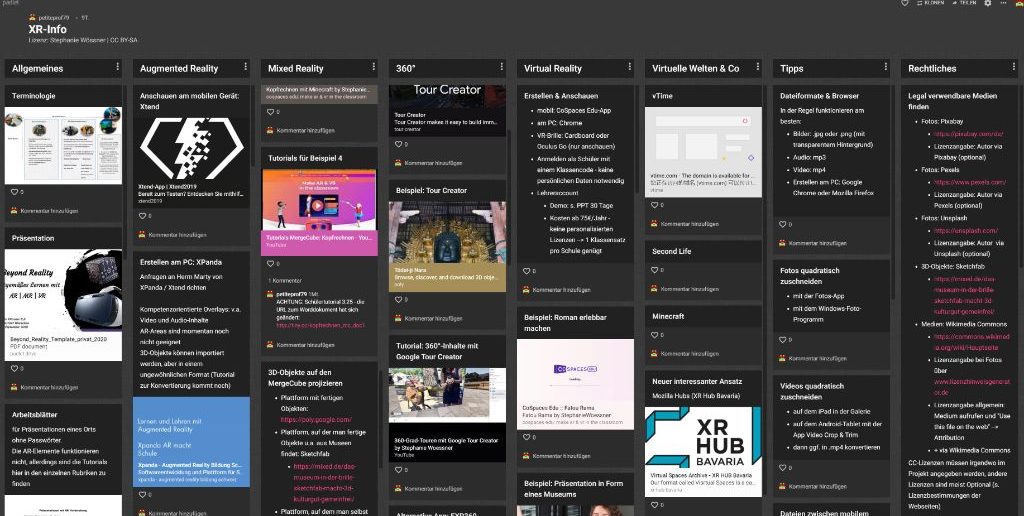This screenshot has width=1024, height=516.
Task: Open Xtend-App logo thumbnail
Action: click(x=191, y=148)
